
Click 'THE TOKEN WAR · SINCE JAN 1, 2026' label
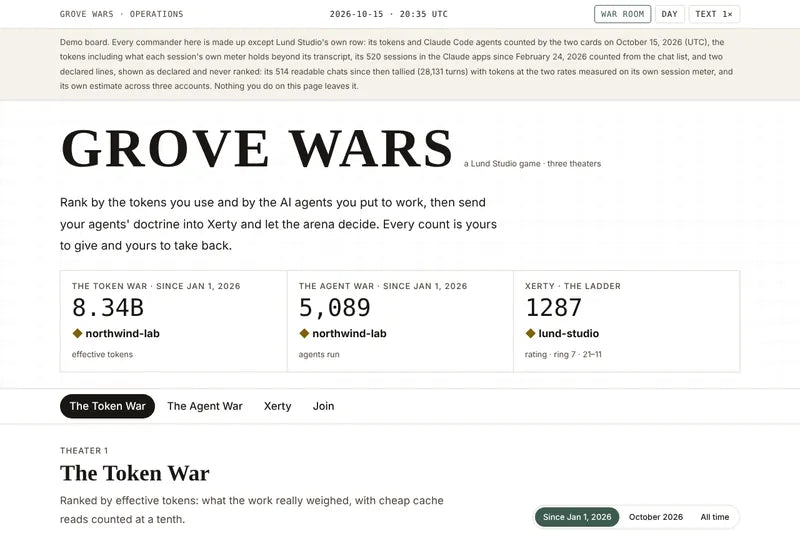[156, 286]
